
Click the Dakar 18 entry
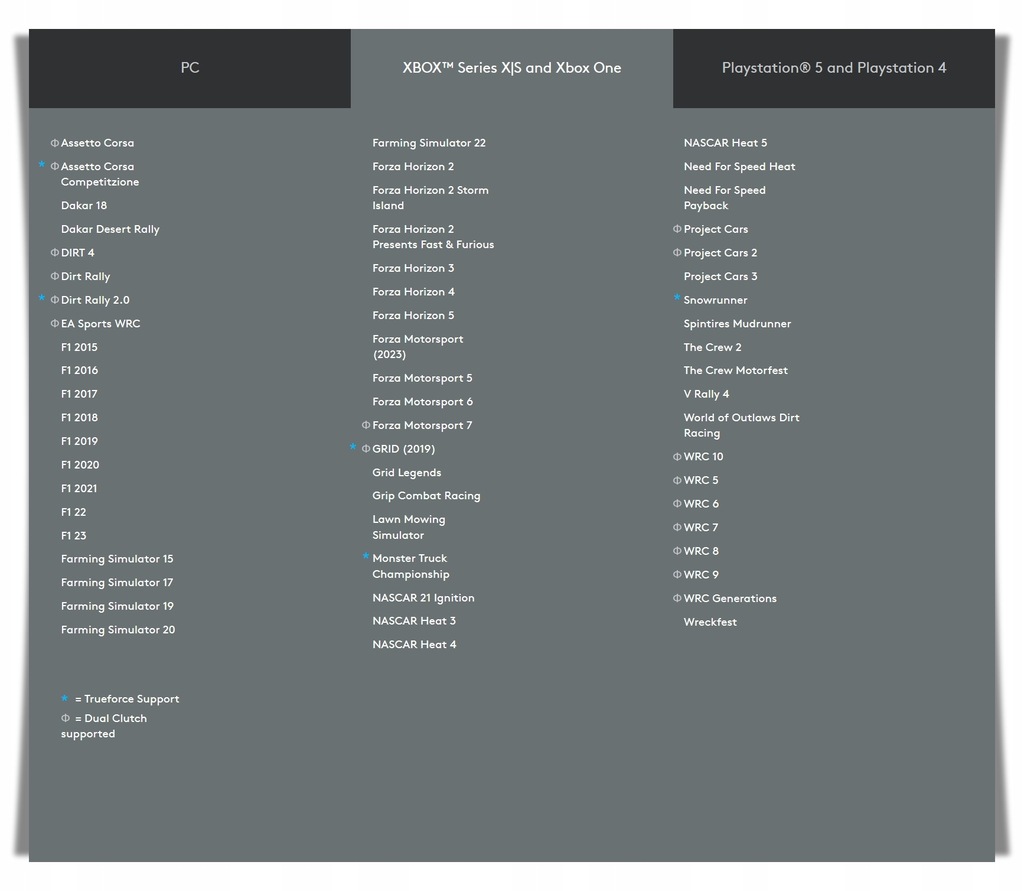point(84,206)
